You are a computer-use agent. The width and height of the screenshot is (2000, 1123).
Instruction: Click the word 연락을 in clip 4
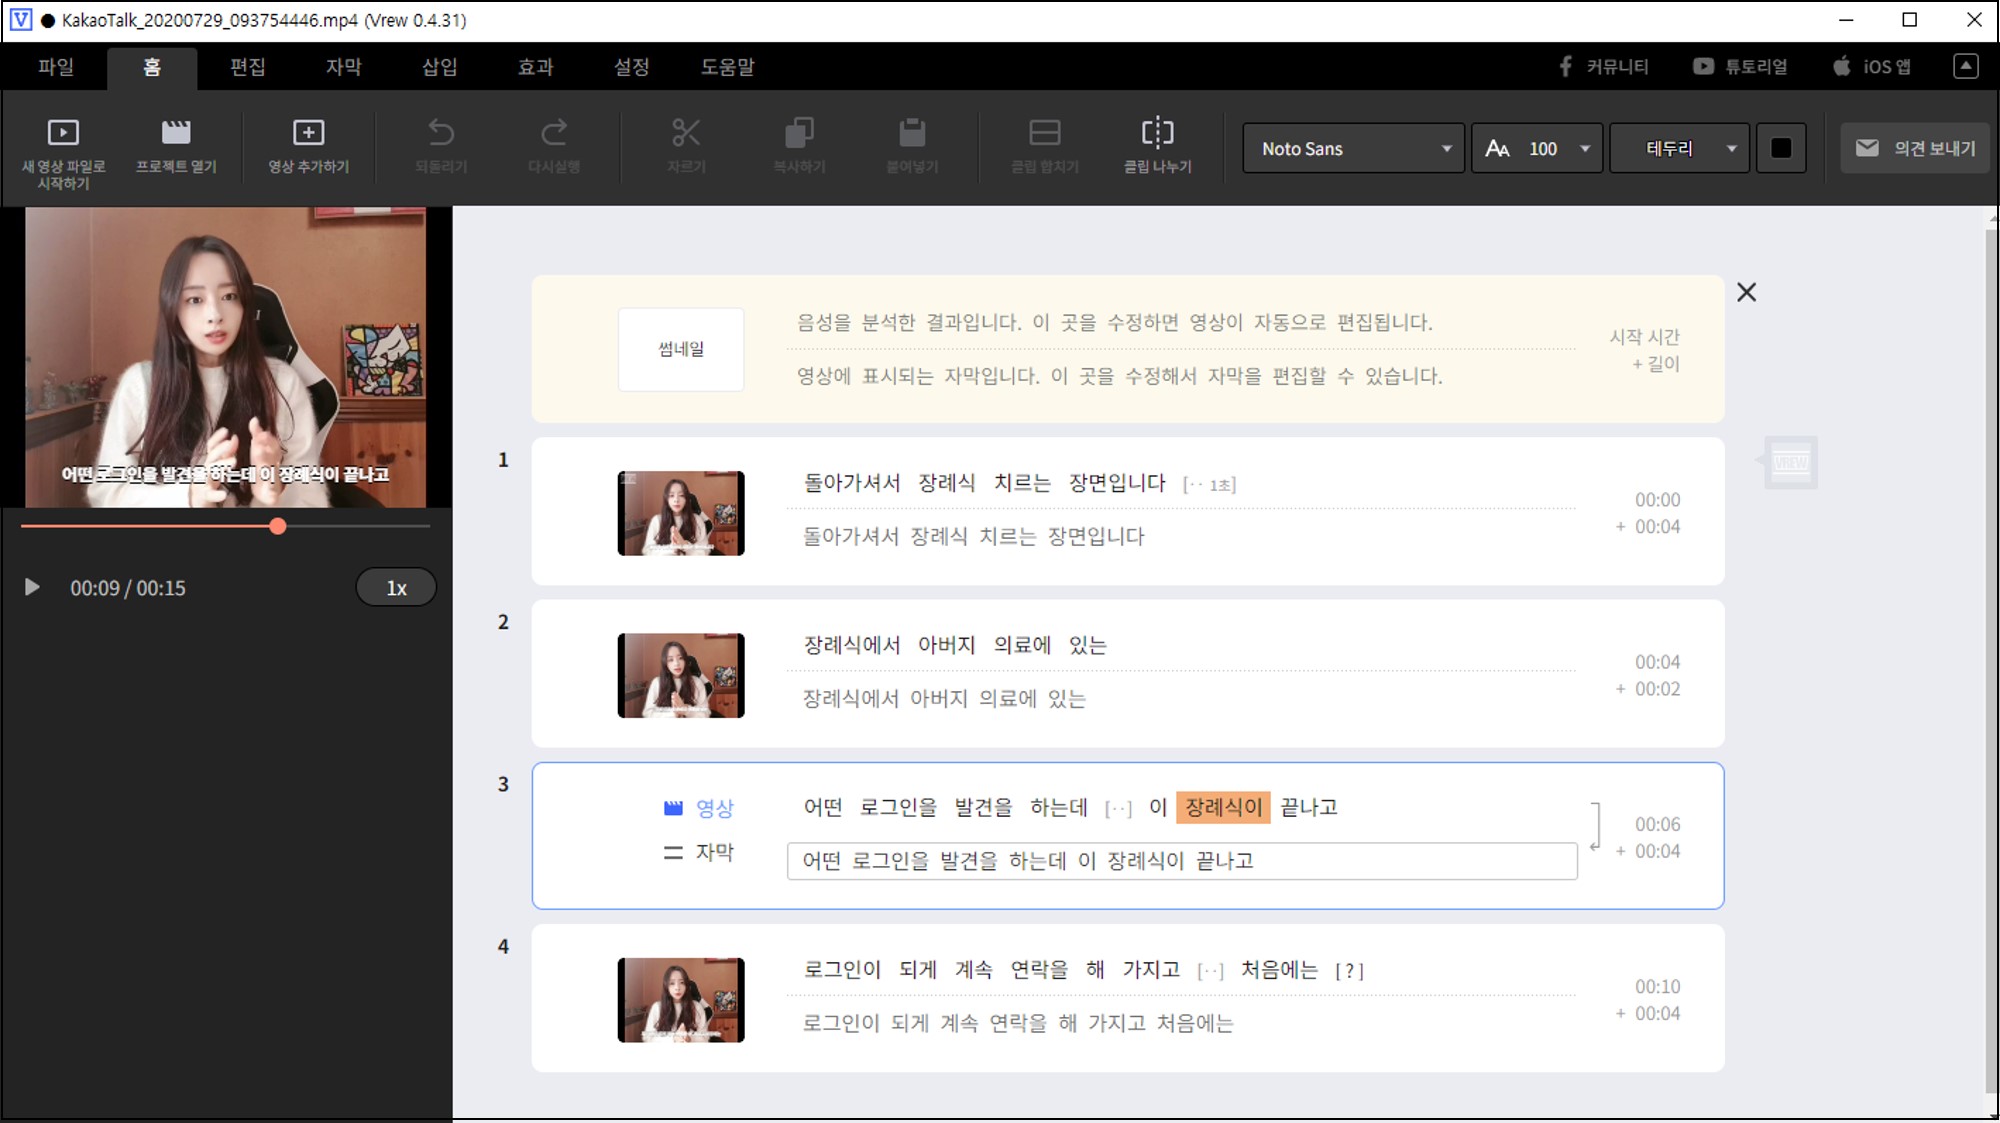click(x=1039, y=969)
